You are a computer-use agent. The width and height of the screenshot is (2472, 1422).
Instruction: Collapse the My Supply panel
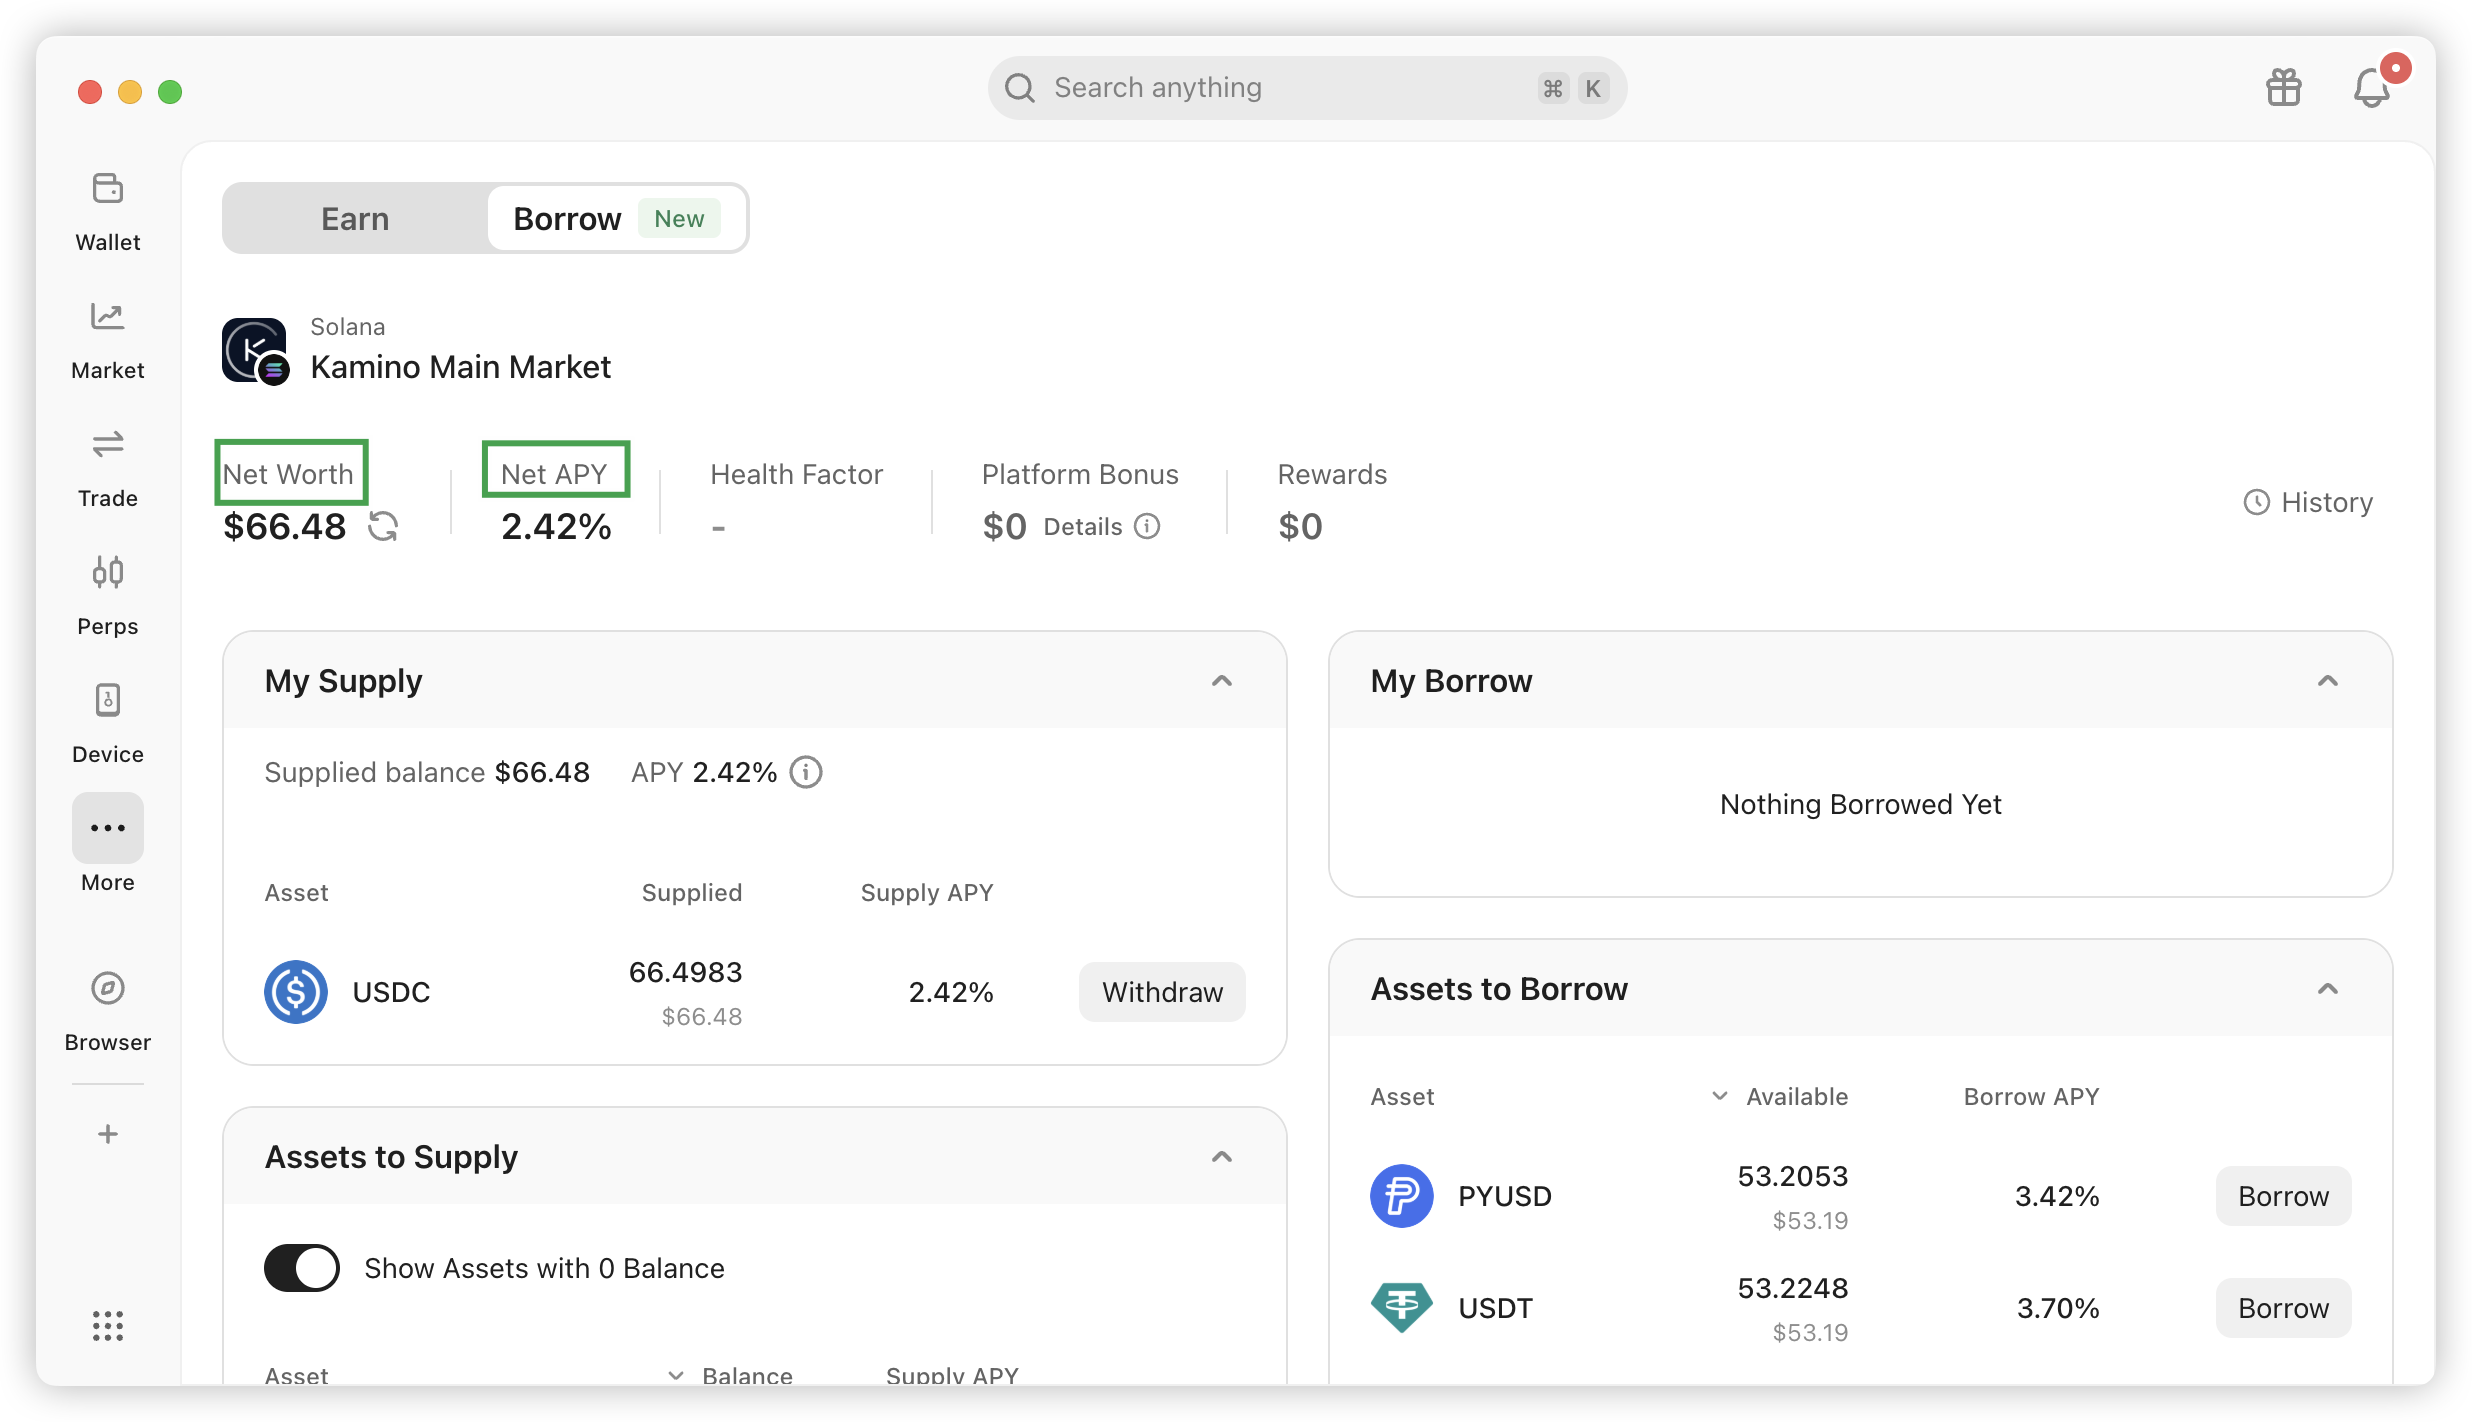(x=1222, y=681)
